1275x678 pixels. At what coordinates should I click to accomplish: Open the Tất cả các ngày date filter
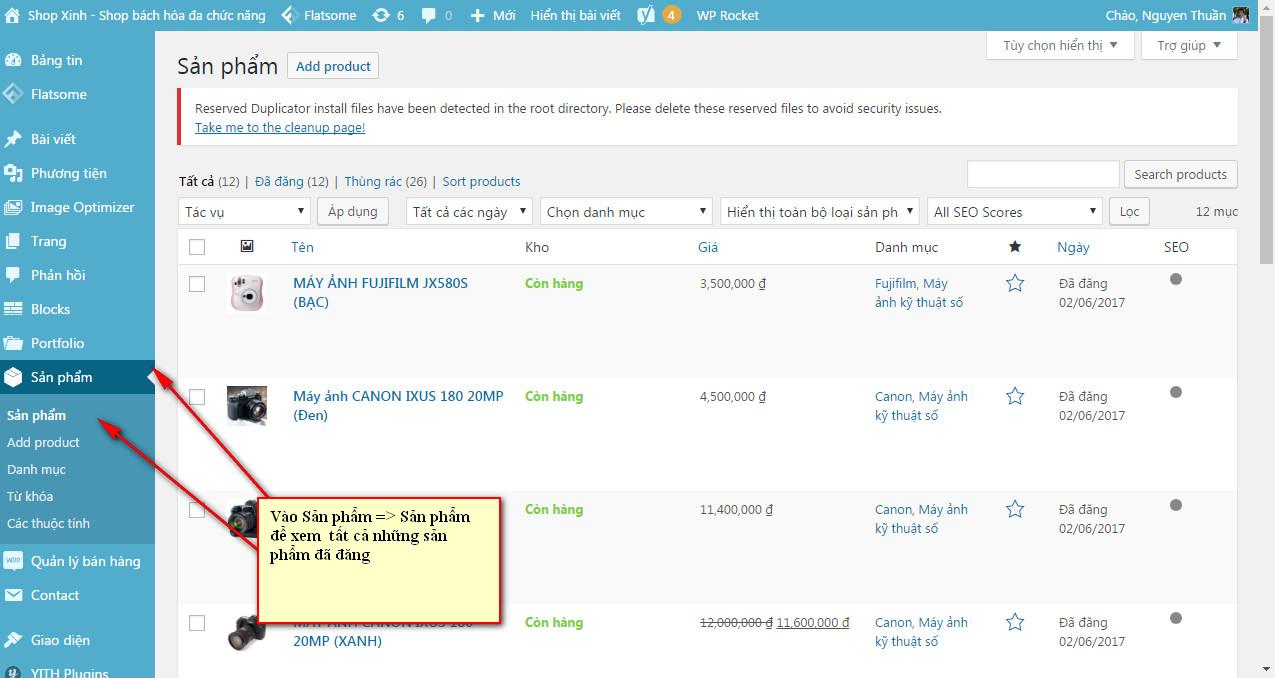point(470,212)
